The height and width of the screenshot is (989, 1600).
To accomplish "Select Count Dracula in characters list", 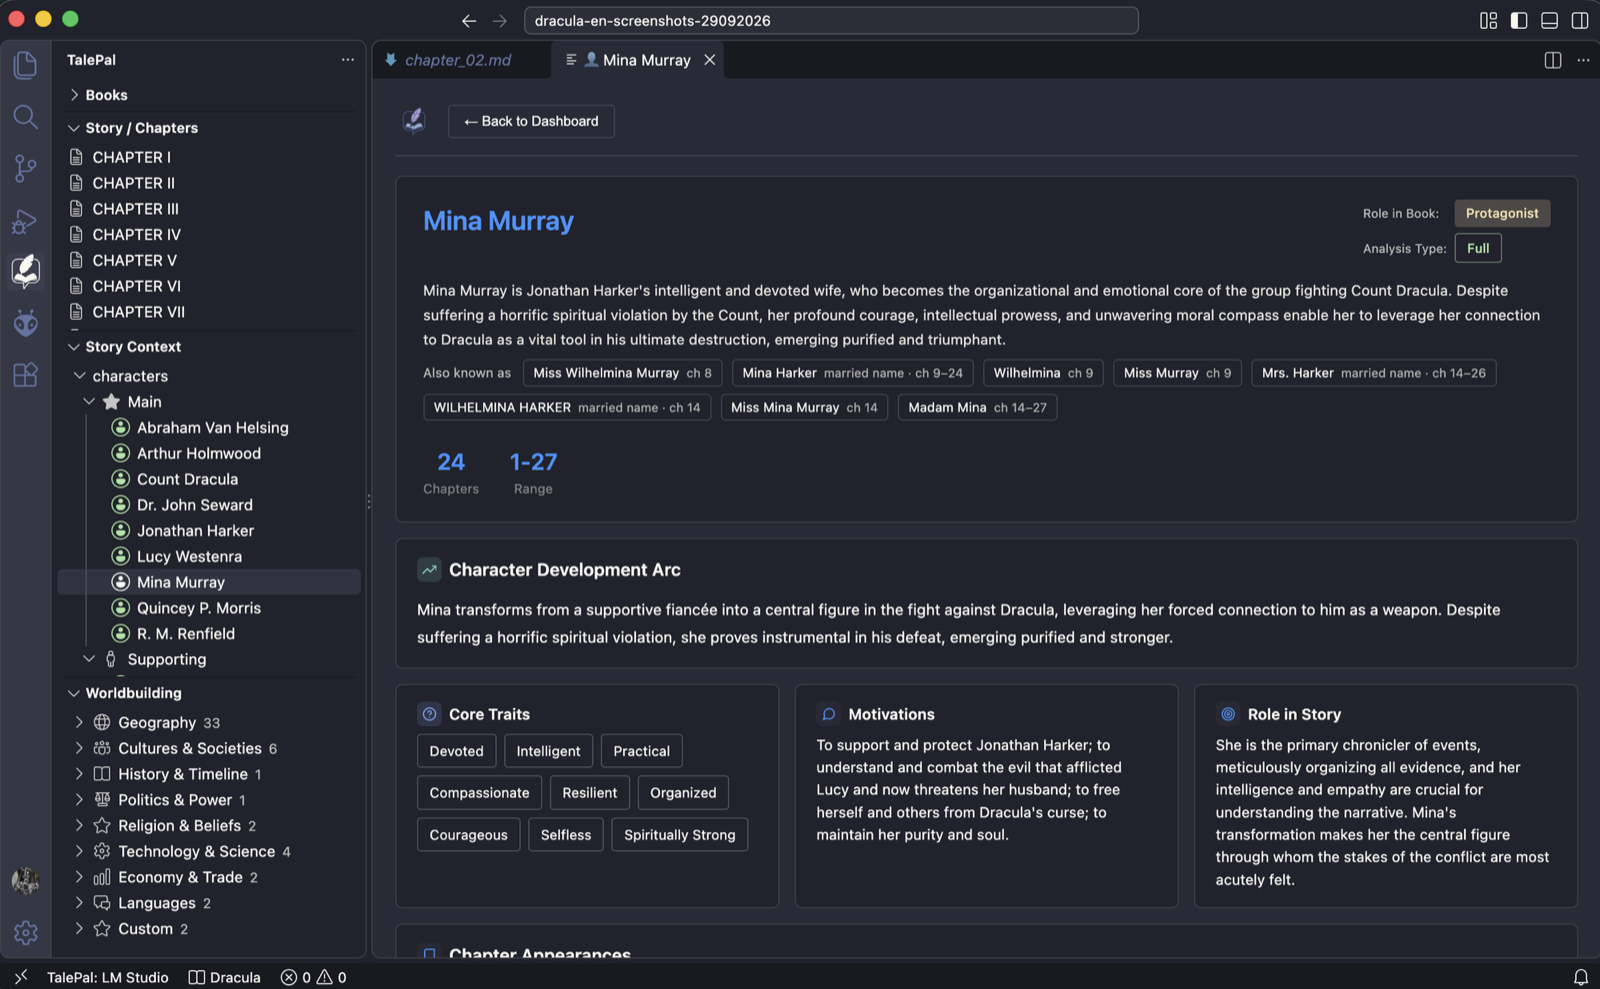I will click(x=187, y=479).
